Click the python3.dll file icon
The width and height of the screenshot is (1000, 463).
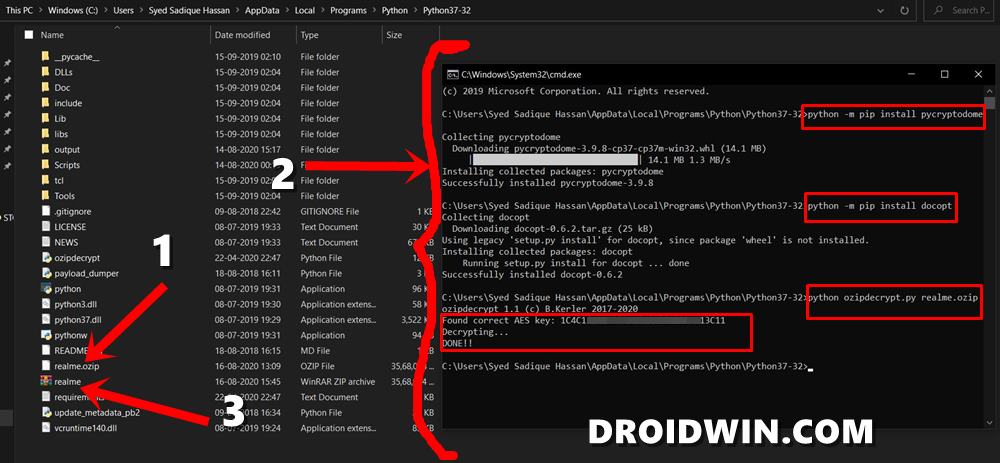click(x=45, y=304)
